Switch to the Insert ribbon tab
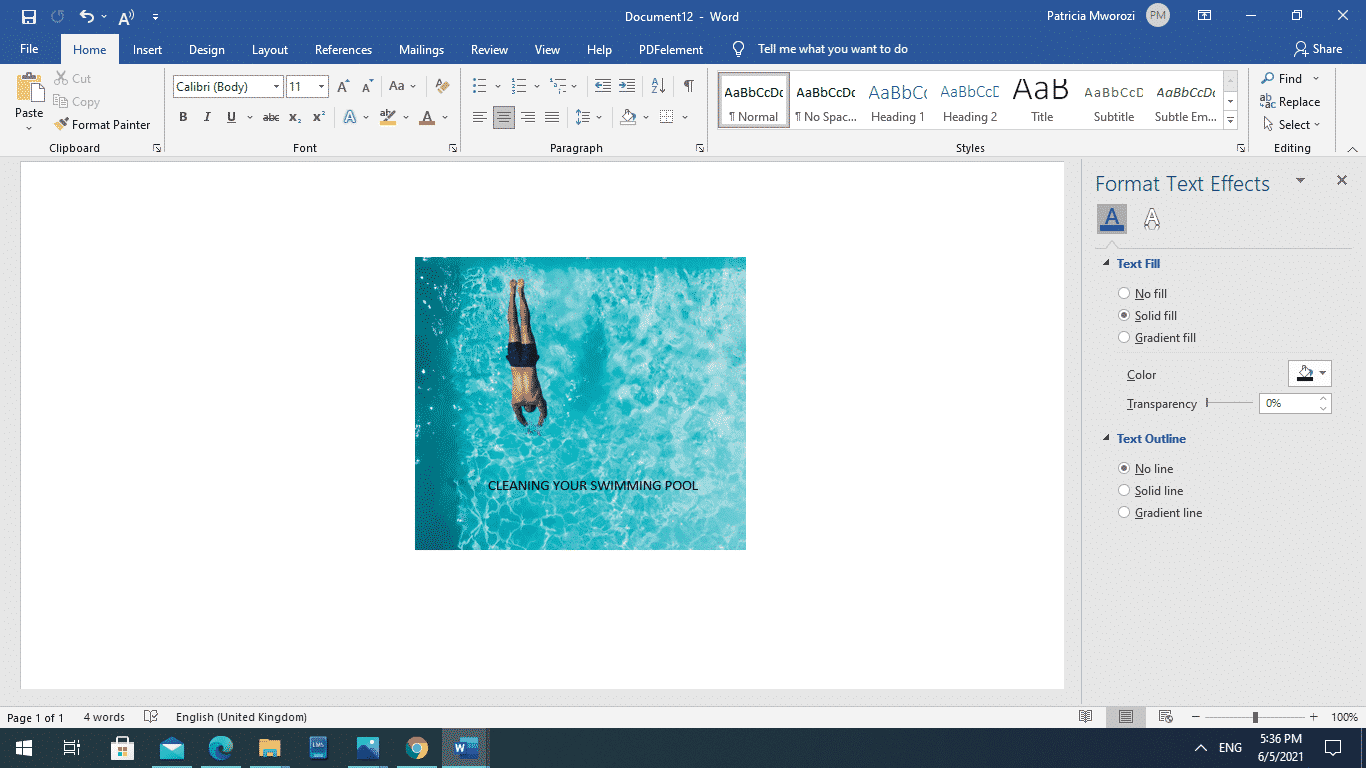The height and width of the screenshot is (768, 1366). [x=147, y=48]
